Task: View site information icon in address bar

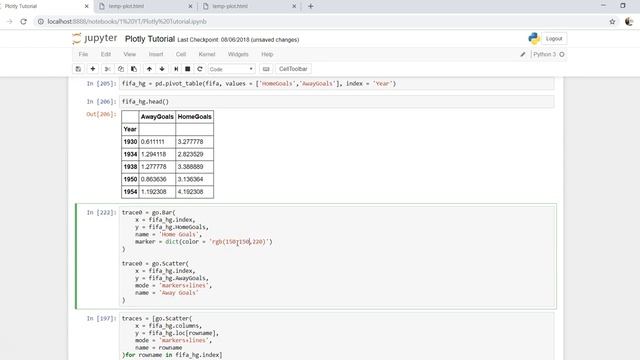Action: click(x=41, y=22)
